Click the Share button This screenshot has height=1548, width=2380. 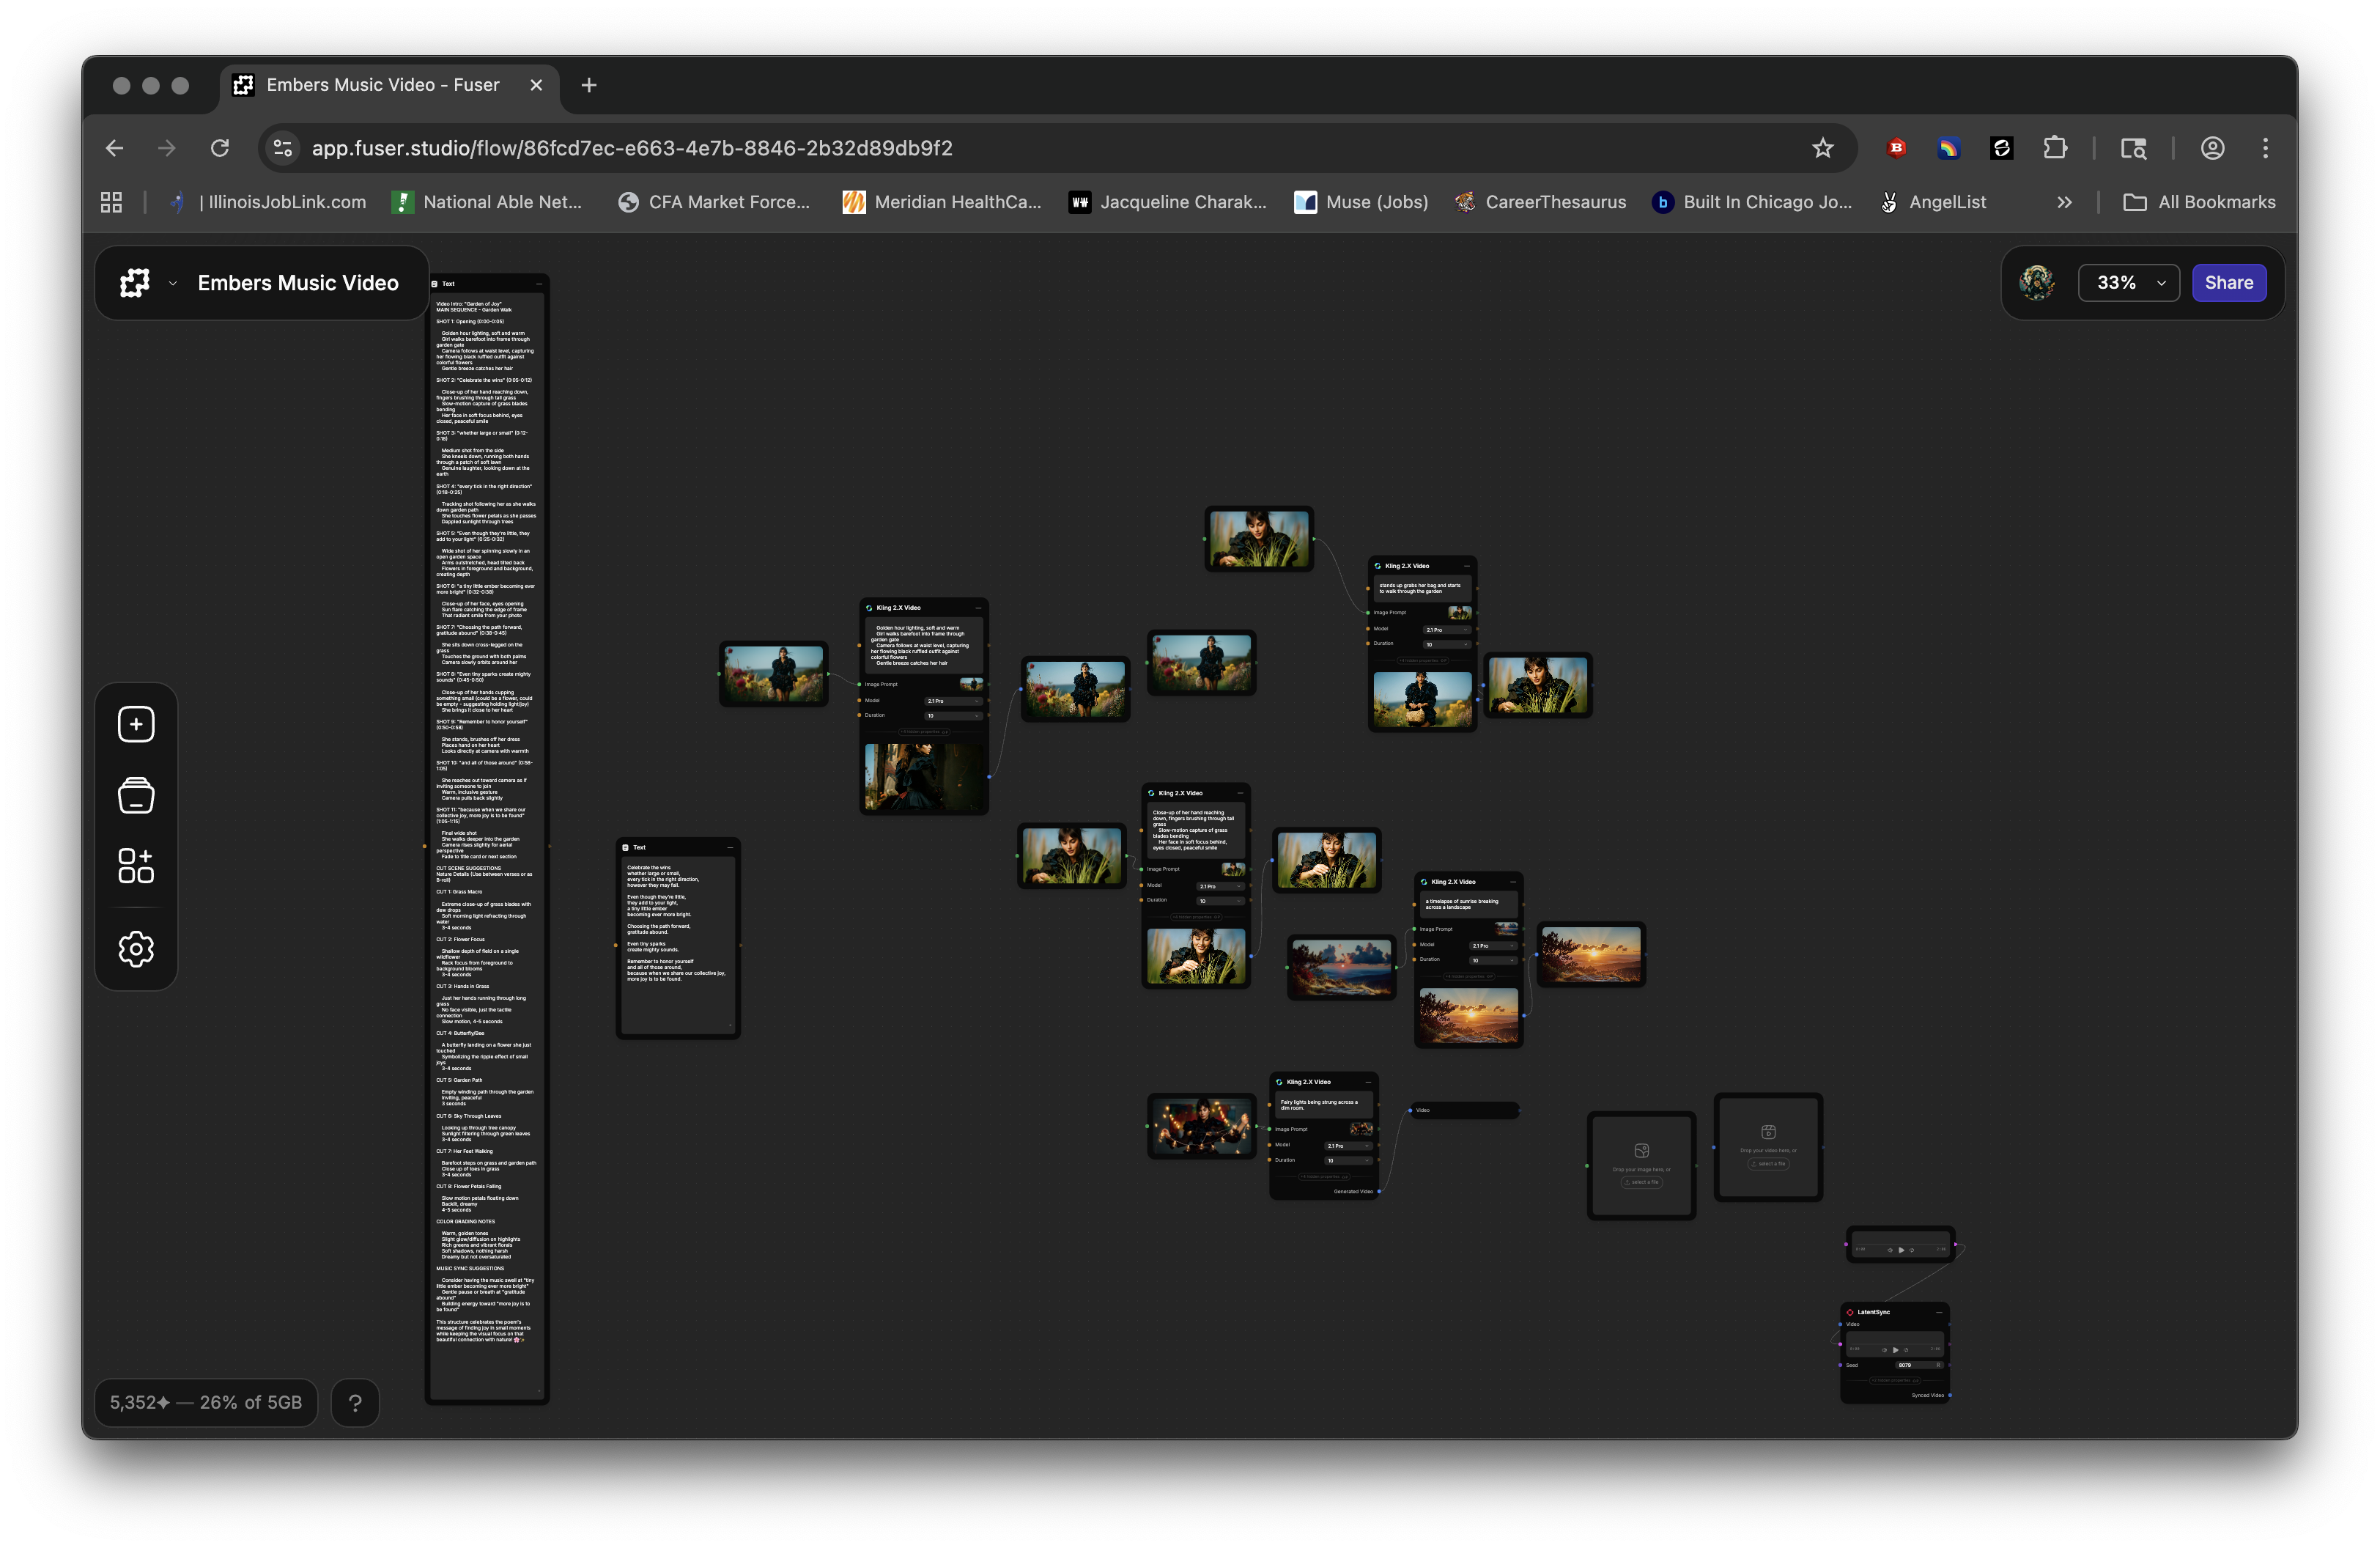click(x=2228, y=283)
